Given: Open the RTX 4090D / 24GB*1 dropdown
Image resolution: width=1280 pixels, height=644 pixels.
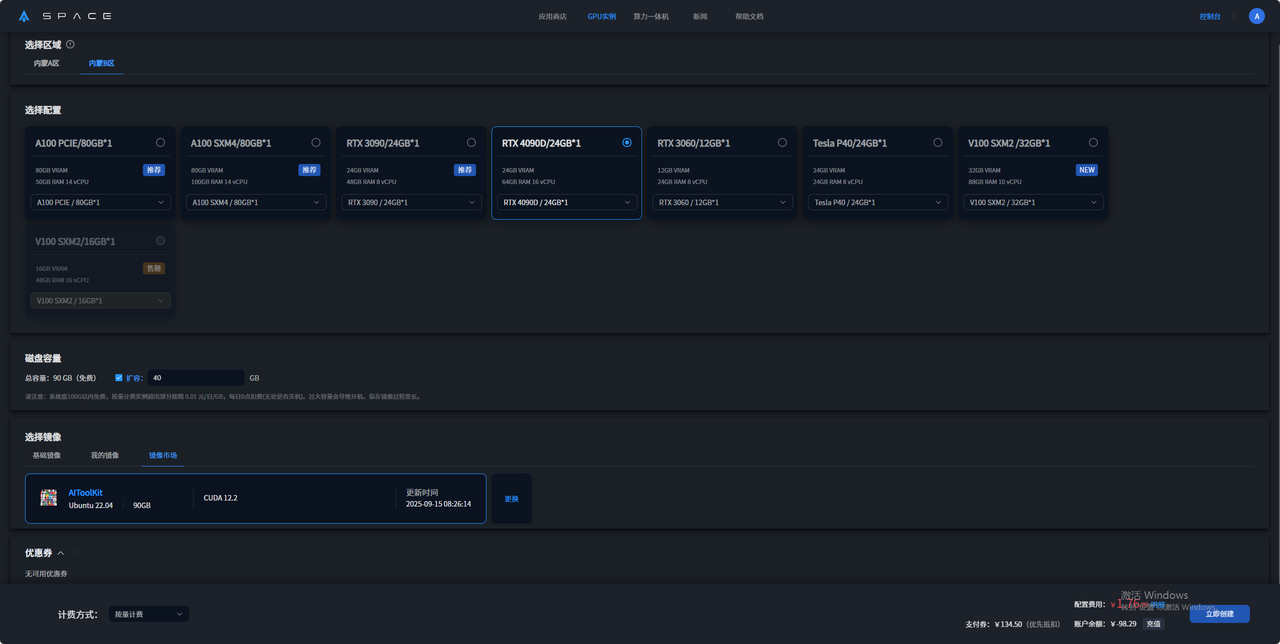Looking at the screenshot, I should pos(567,202).
